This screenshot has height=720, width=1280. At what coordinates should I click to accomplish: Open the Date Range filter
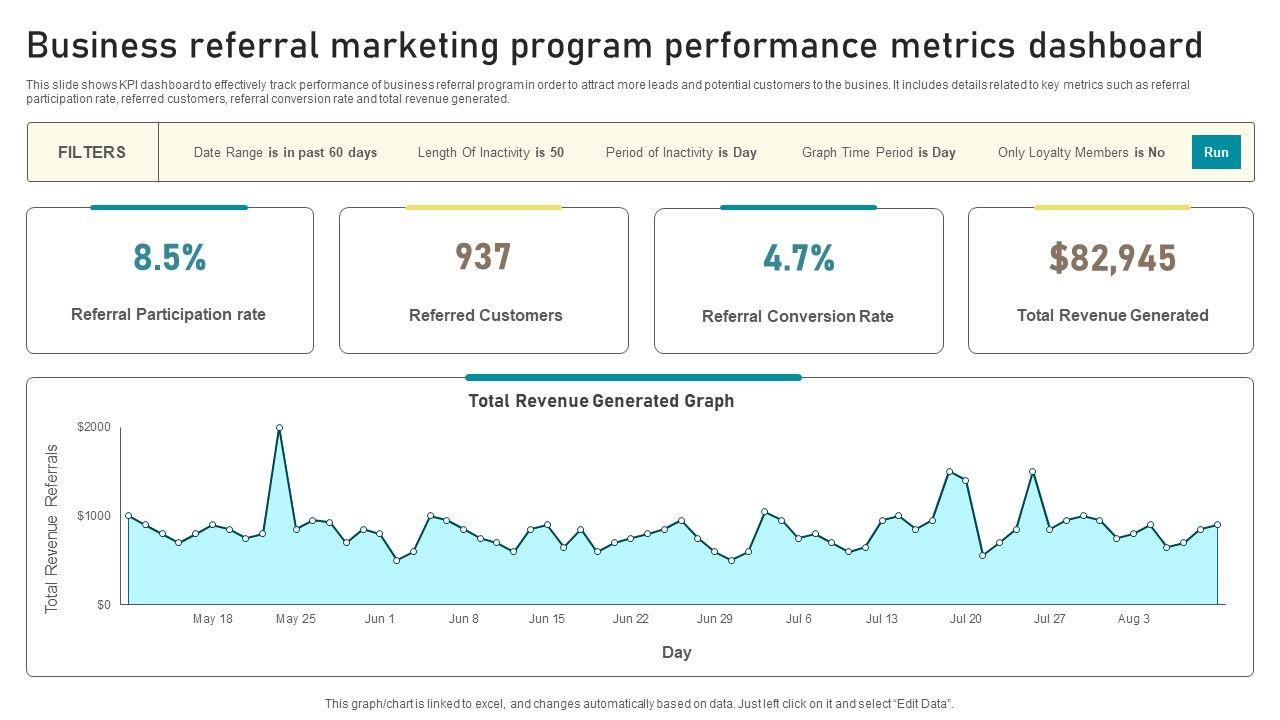pos(285,153)
